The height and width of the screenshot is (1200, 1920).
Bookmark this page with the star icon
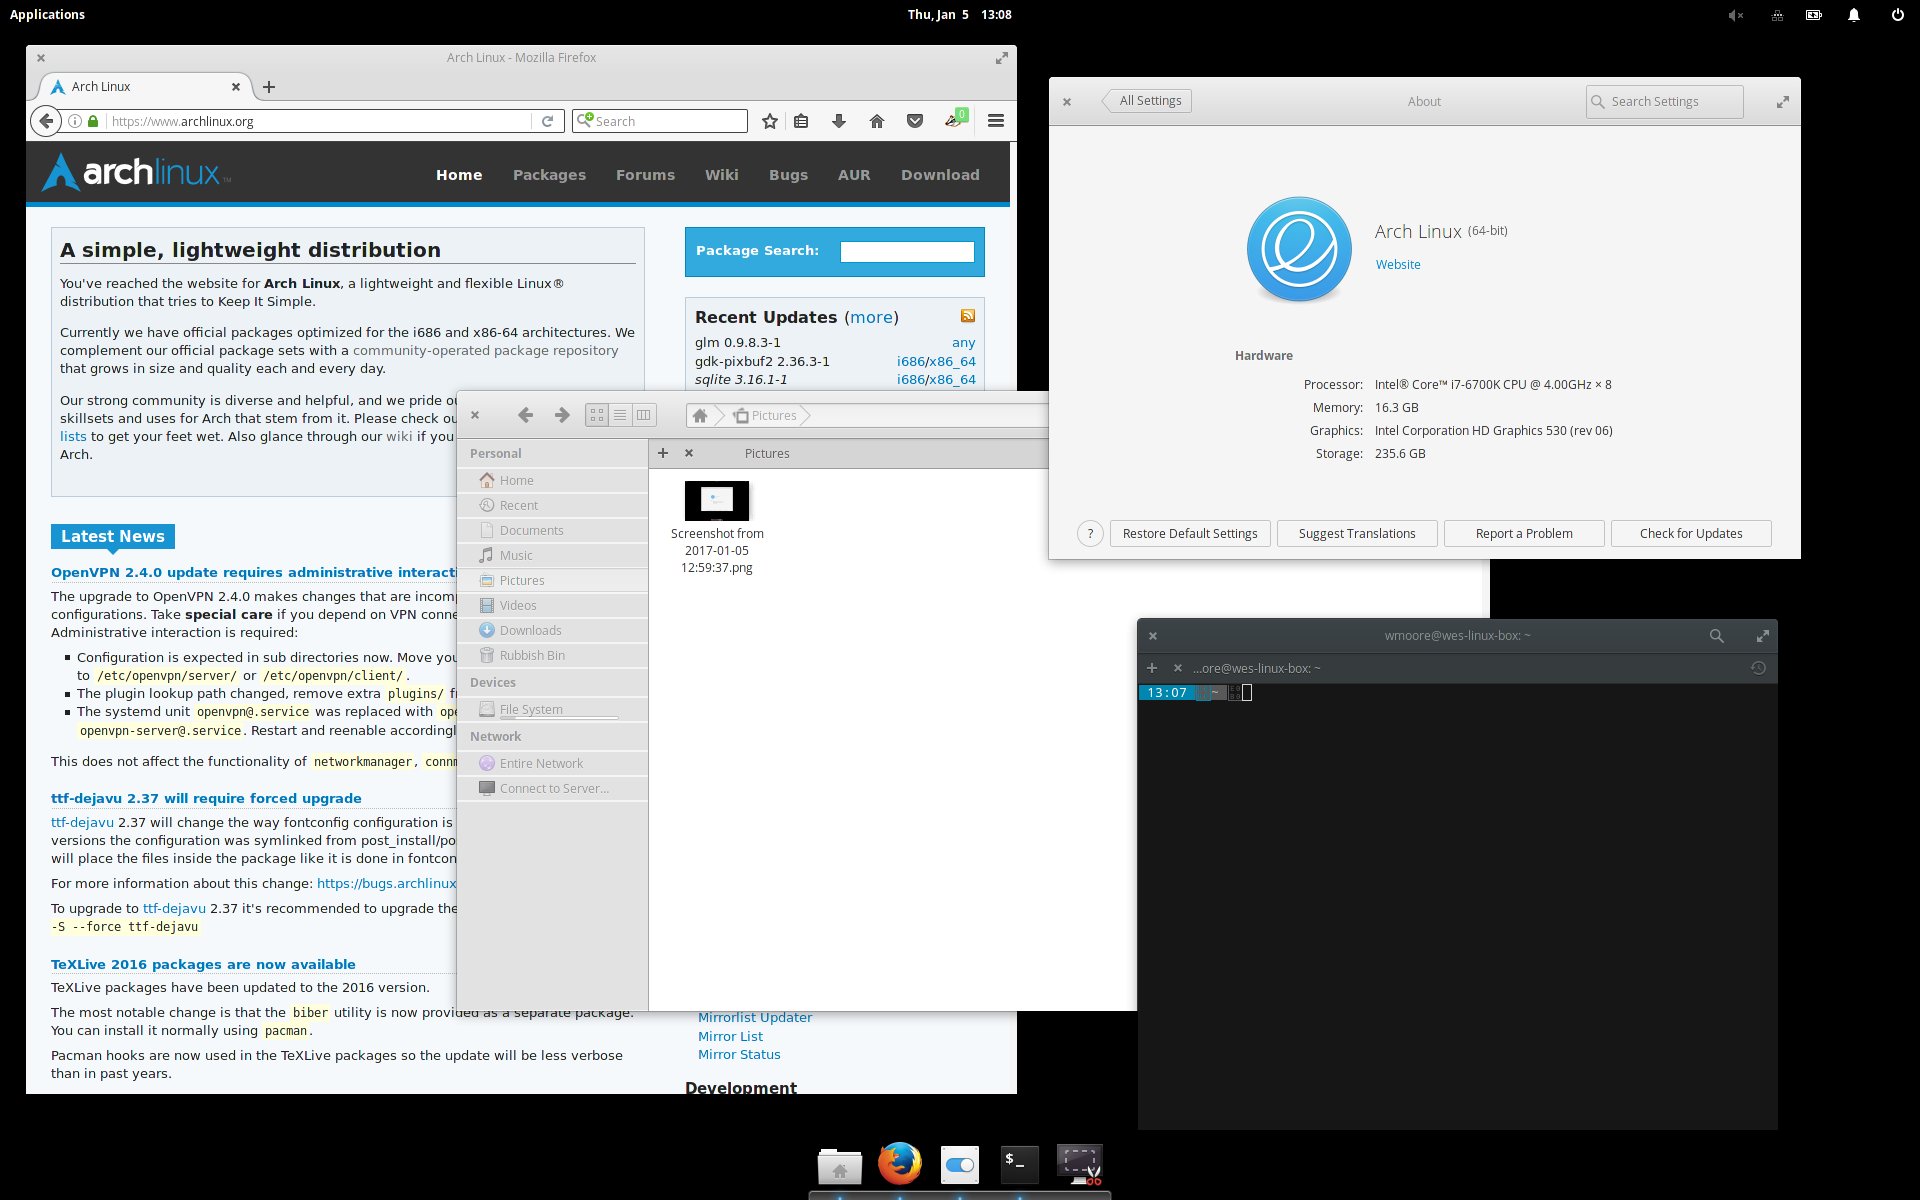769,121
